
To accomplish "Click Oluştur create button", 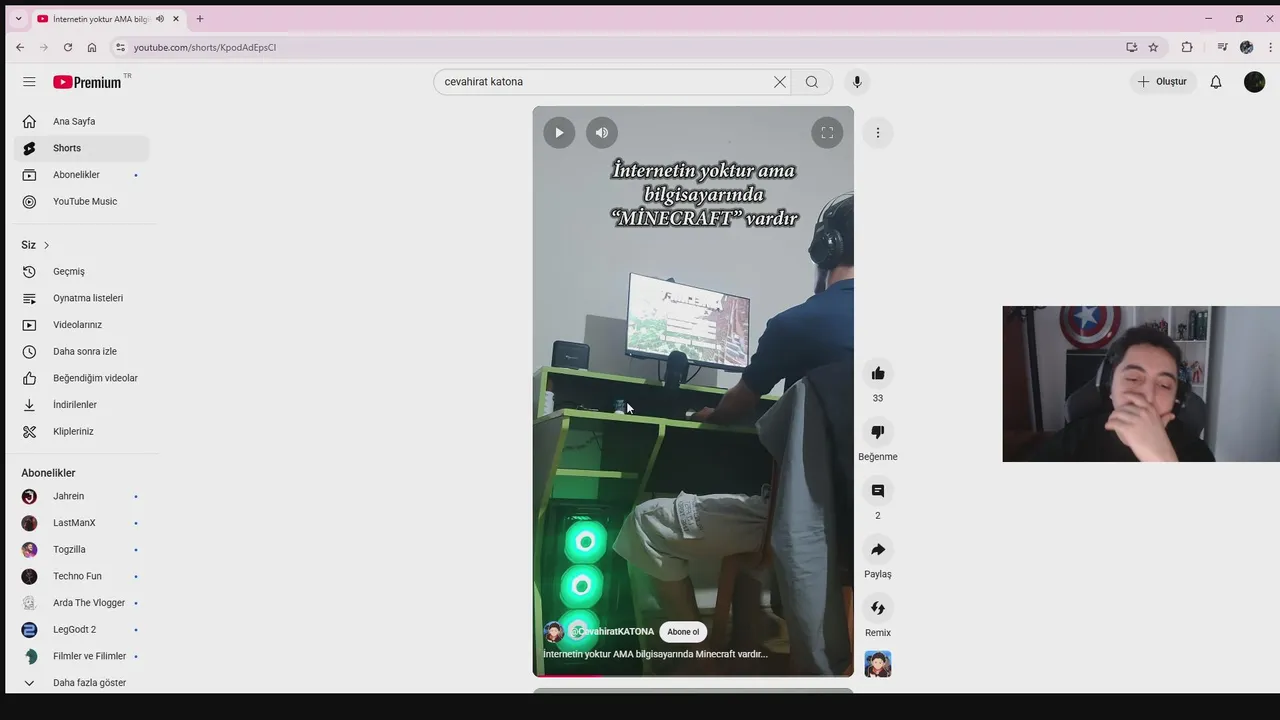I will 1163,82.
